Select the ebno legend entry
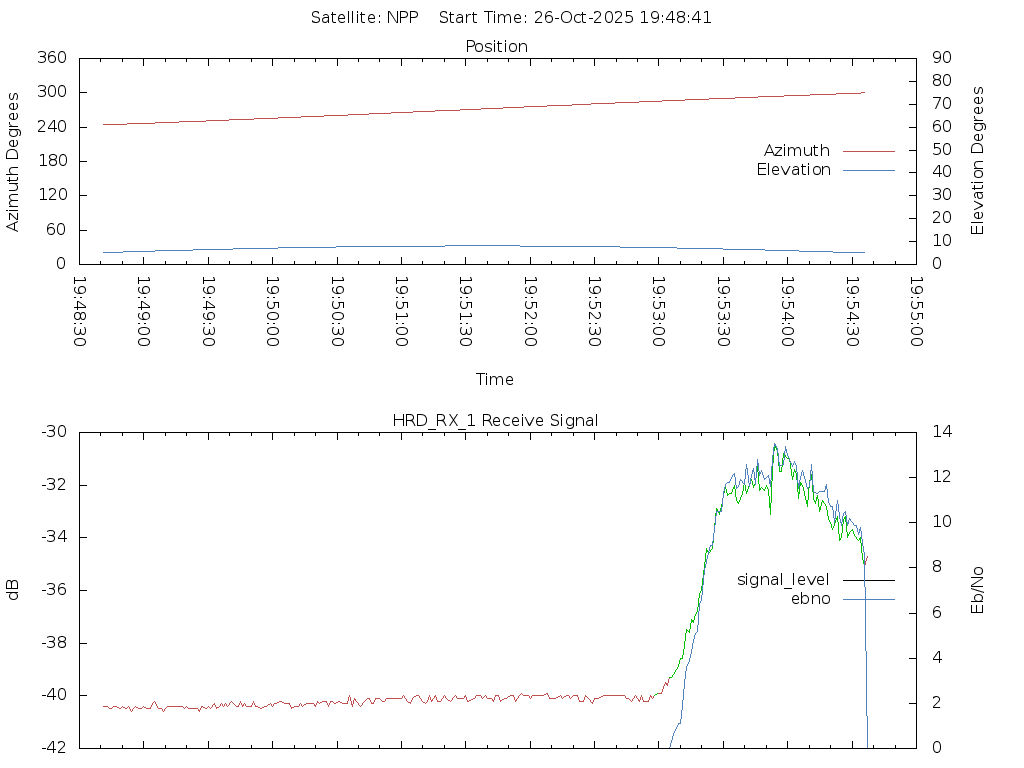The height and width of the screenshot is (768, 1024). click(810, 599)
